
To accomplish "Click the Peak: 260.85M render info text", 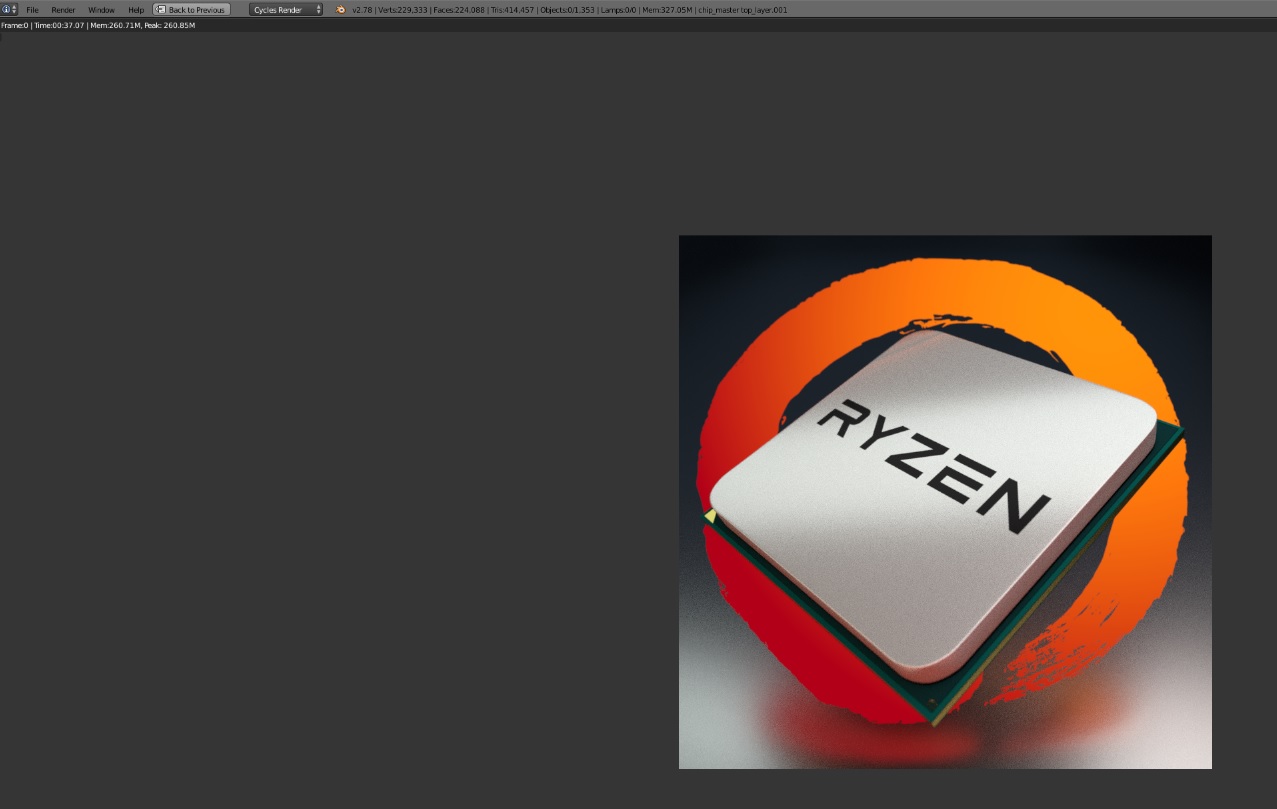I will [x=169, y=25].
